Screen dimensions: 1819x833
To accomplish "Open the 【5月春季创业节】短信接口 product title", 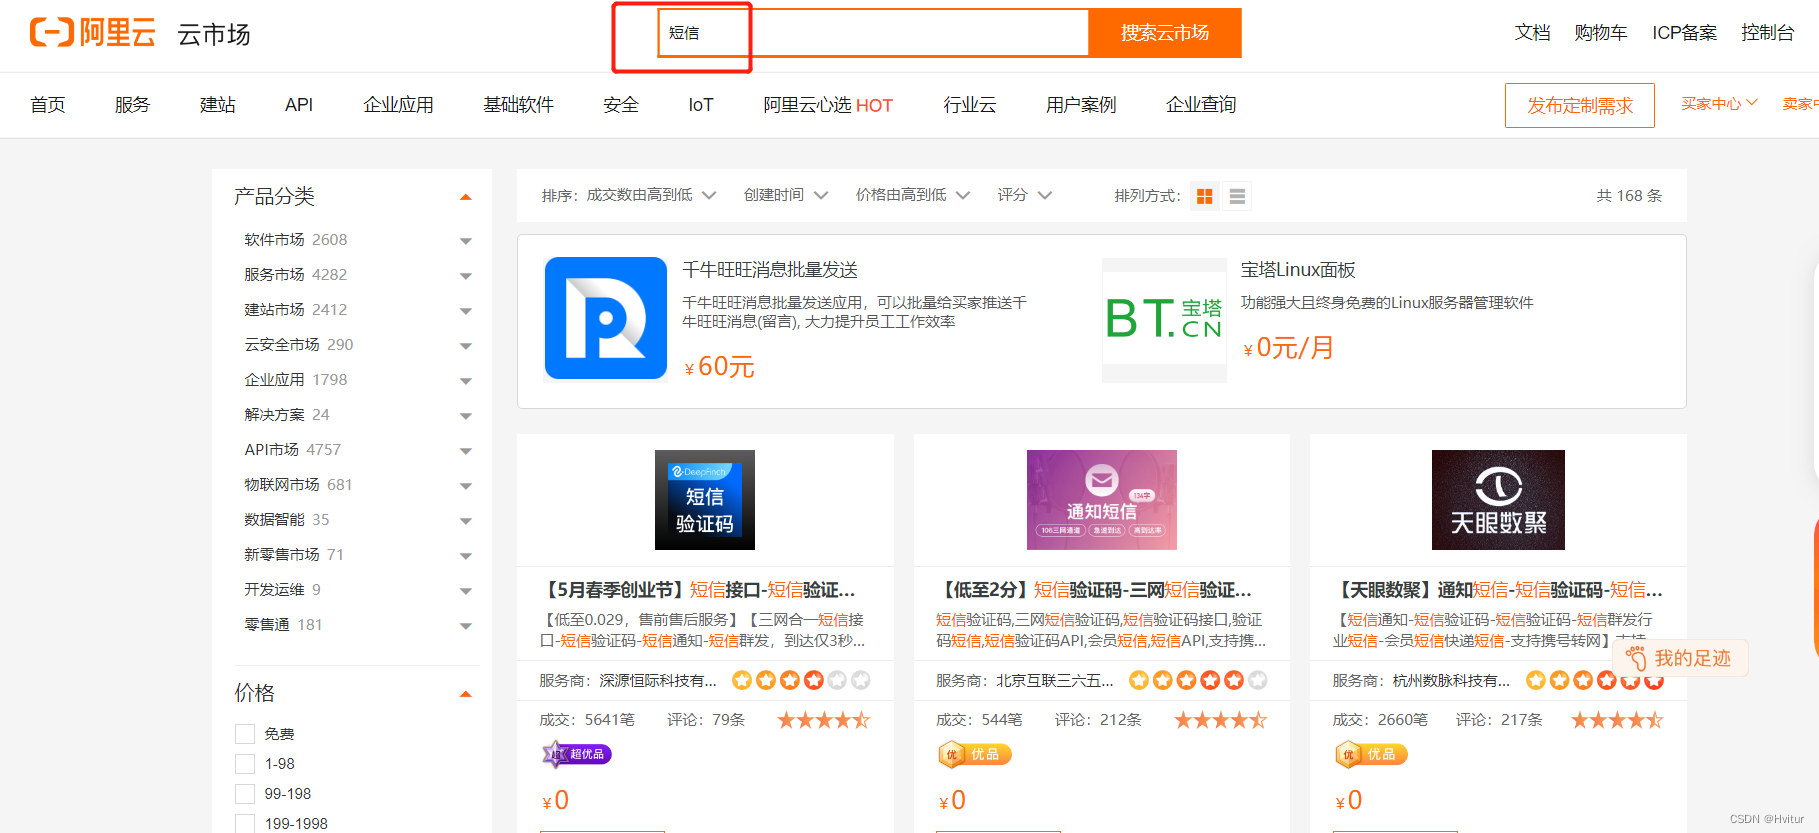I will click(697, 590).
